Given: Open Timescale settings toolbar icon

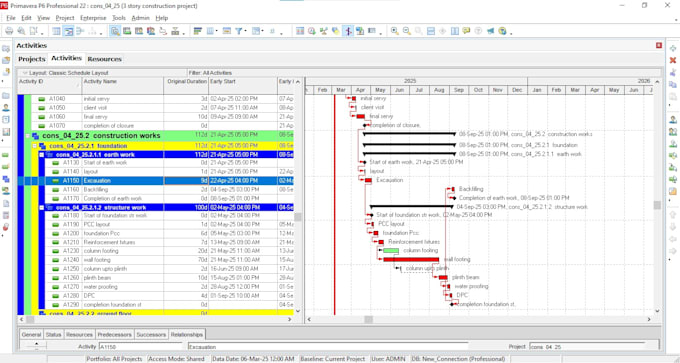Looking at the screenshot, I should [226, 31].
